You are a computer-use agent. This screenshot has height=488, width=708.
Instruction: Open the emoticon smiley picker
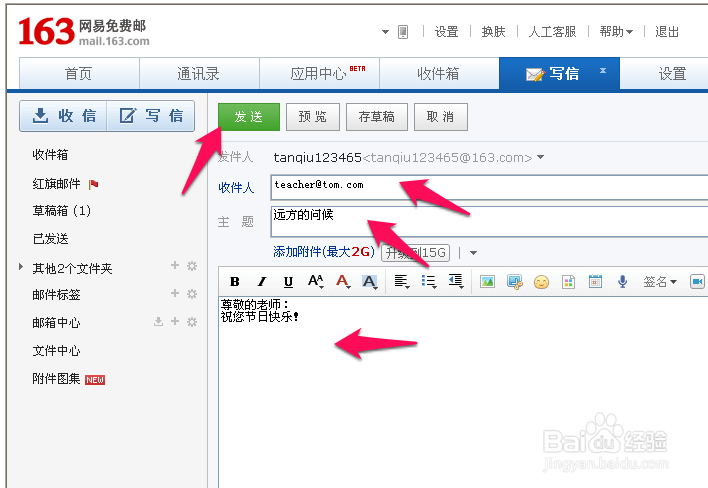[541, 282]
